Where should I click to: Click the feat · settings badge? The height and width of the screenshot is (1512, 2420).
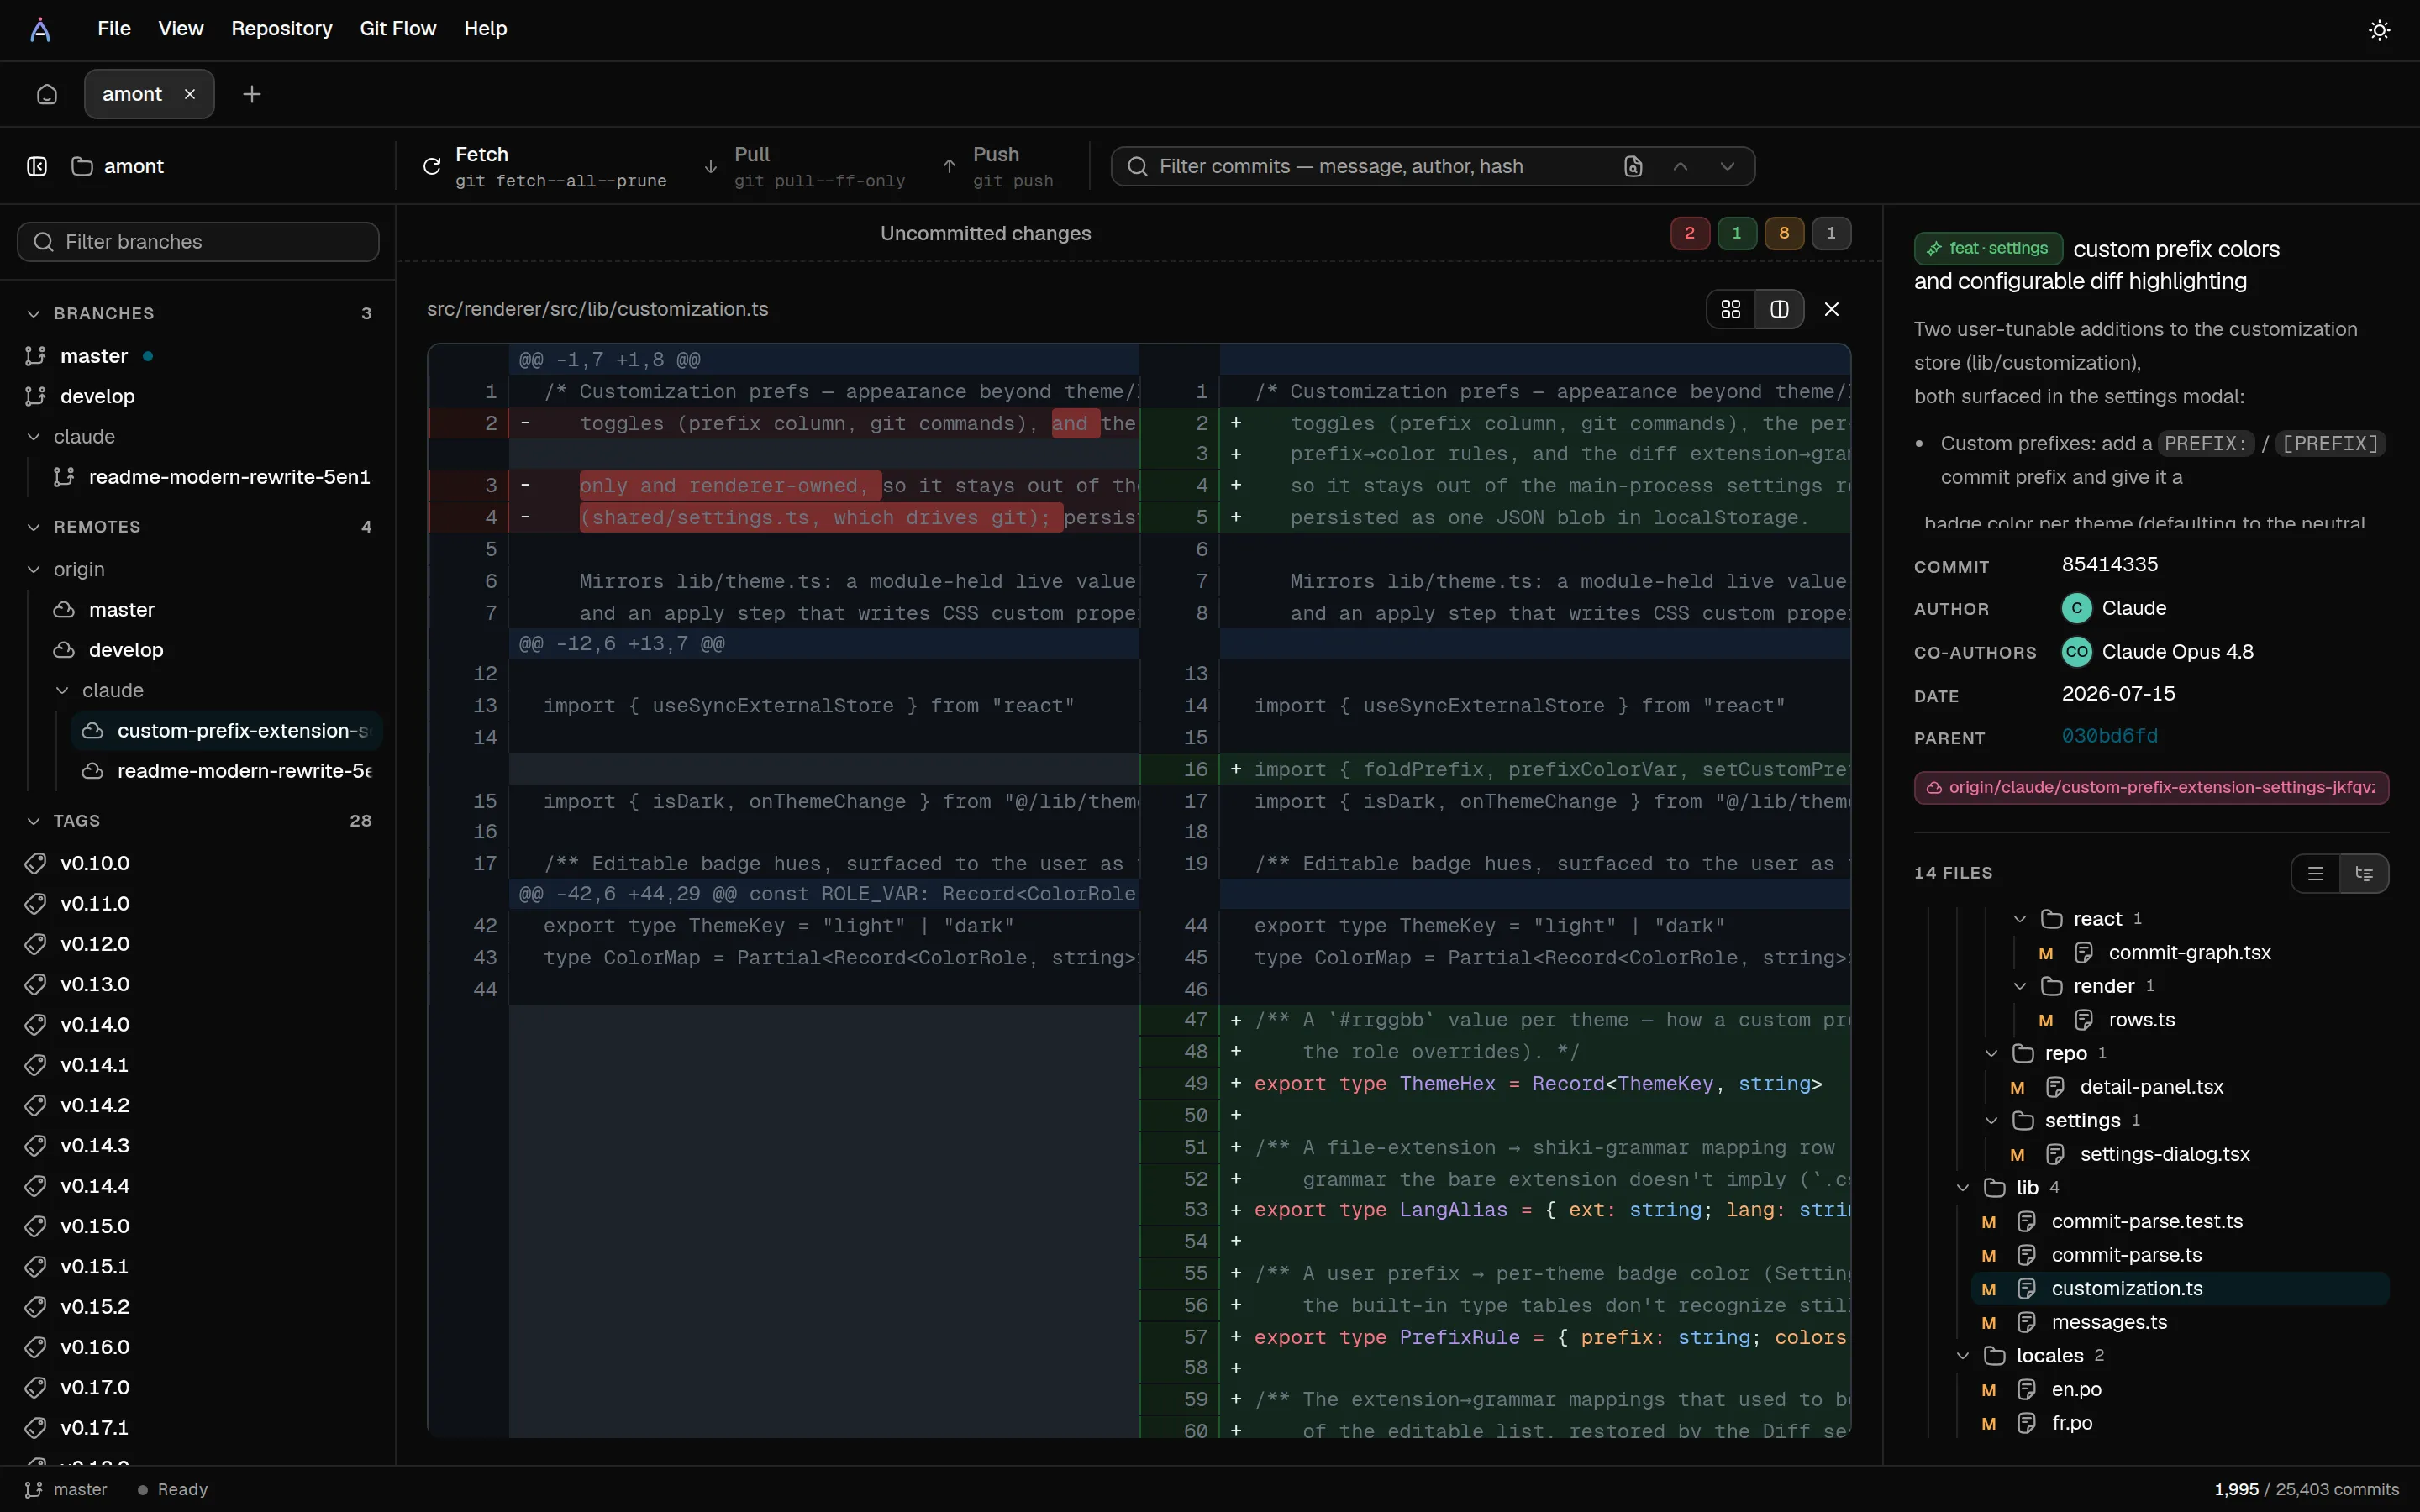pos(1988,248)
